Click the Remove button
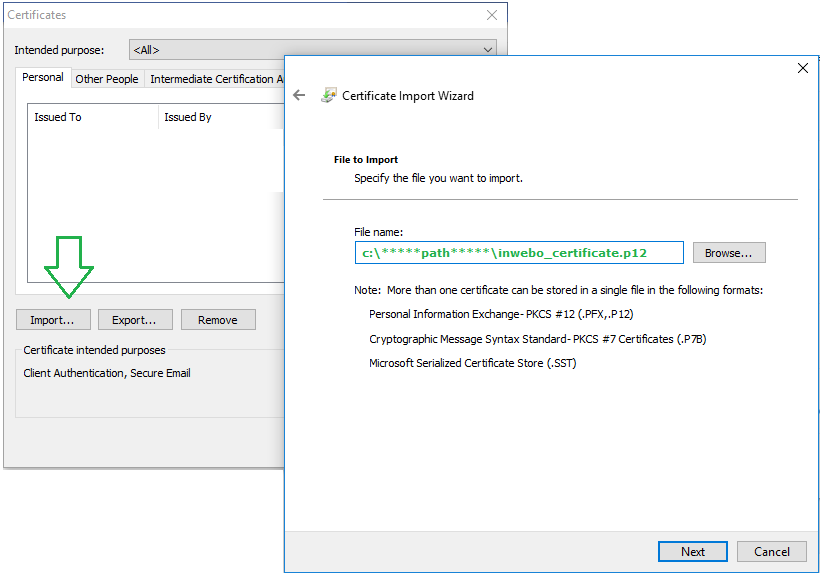This screenshot has width=824, height=578. click(218, 320)
